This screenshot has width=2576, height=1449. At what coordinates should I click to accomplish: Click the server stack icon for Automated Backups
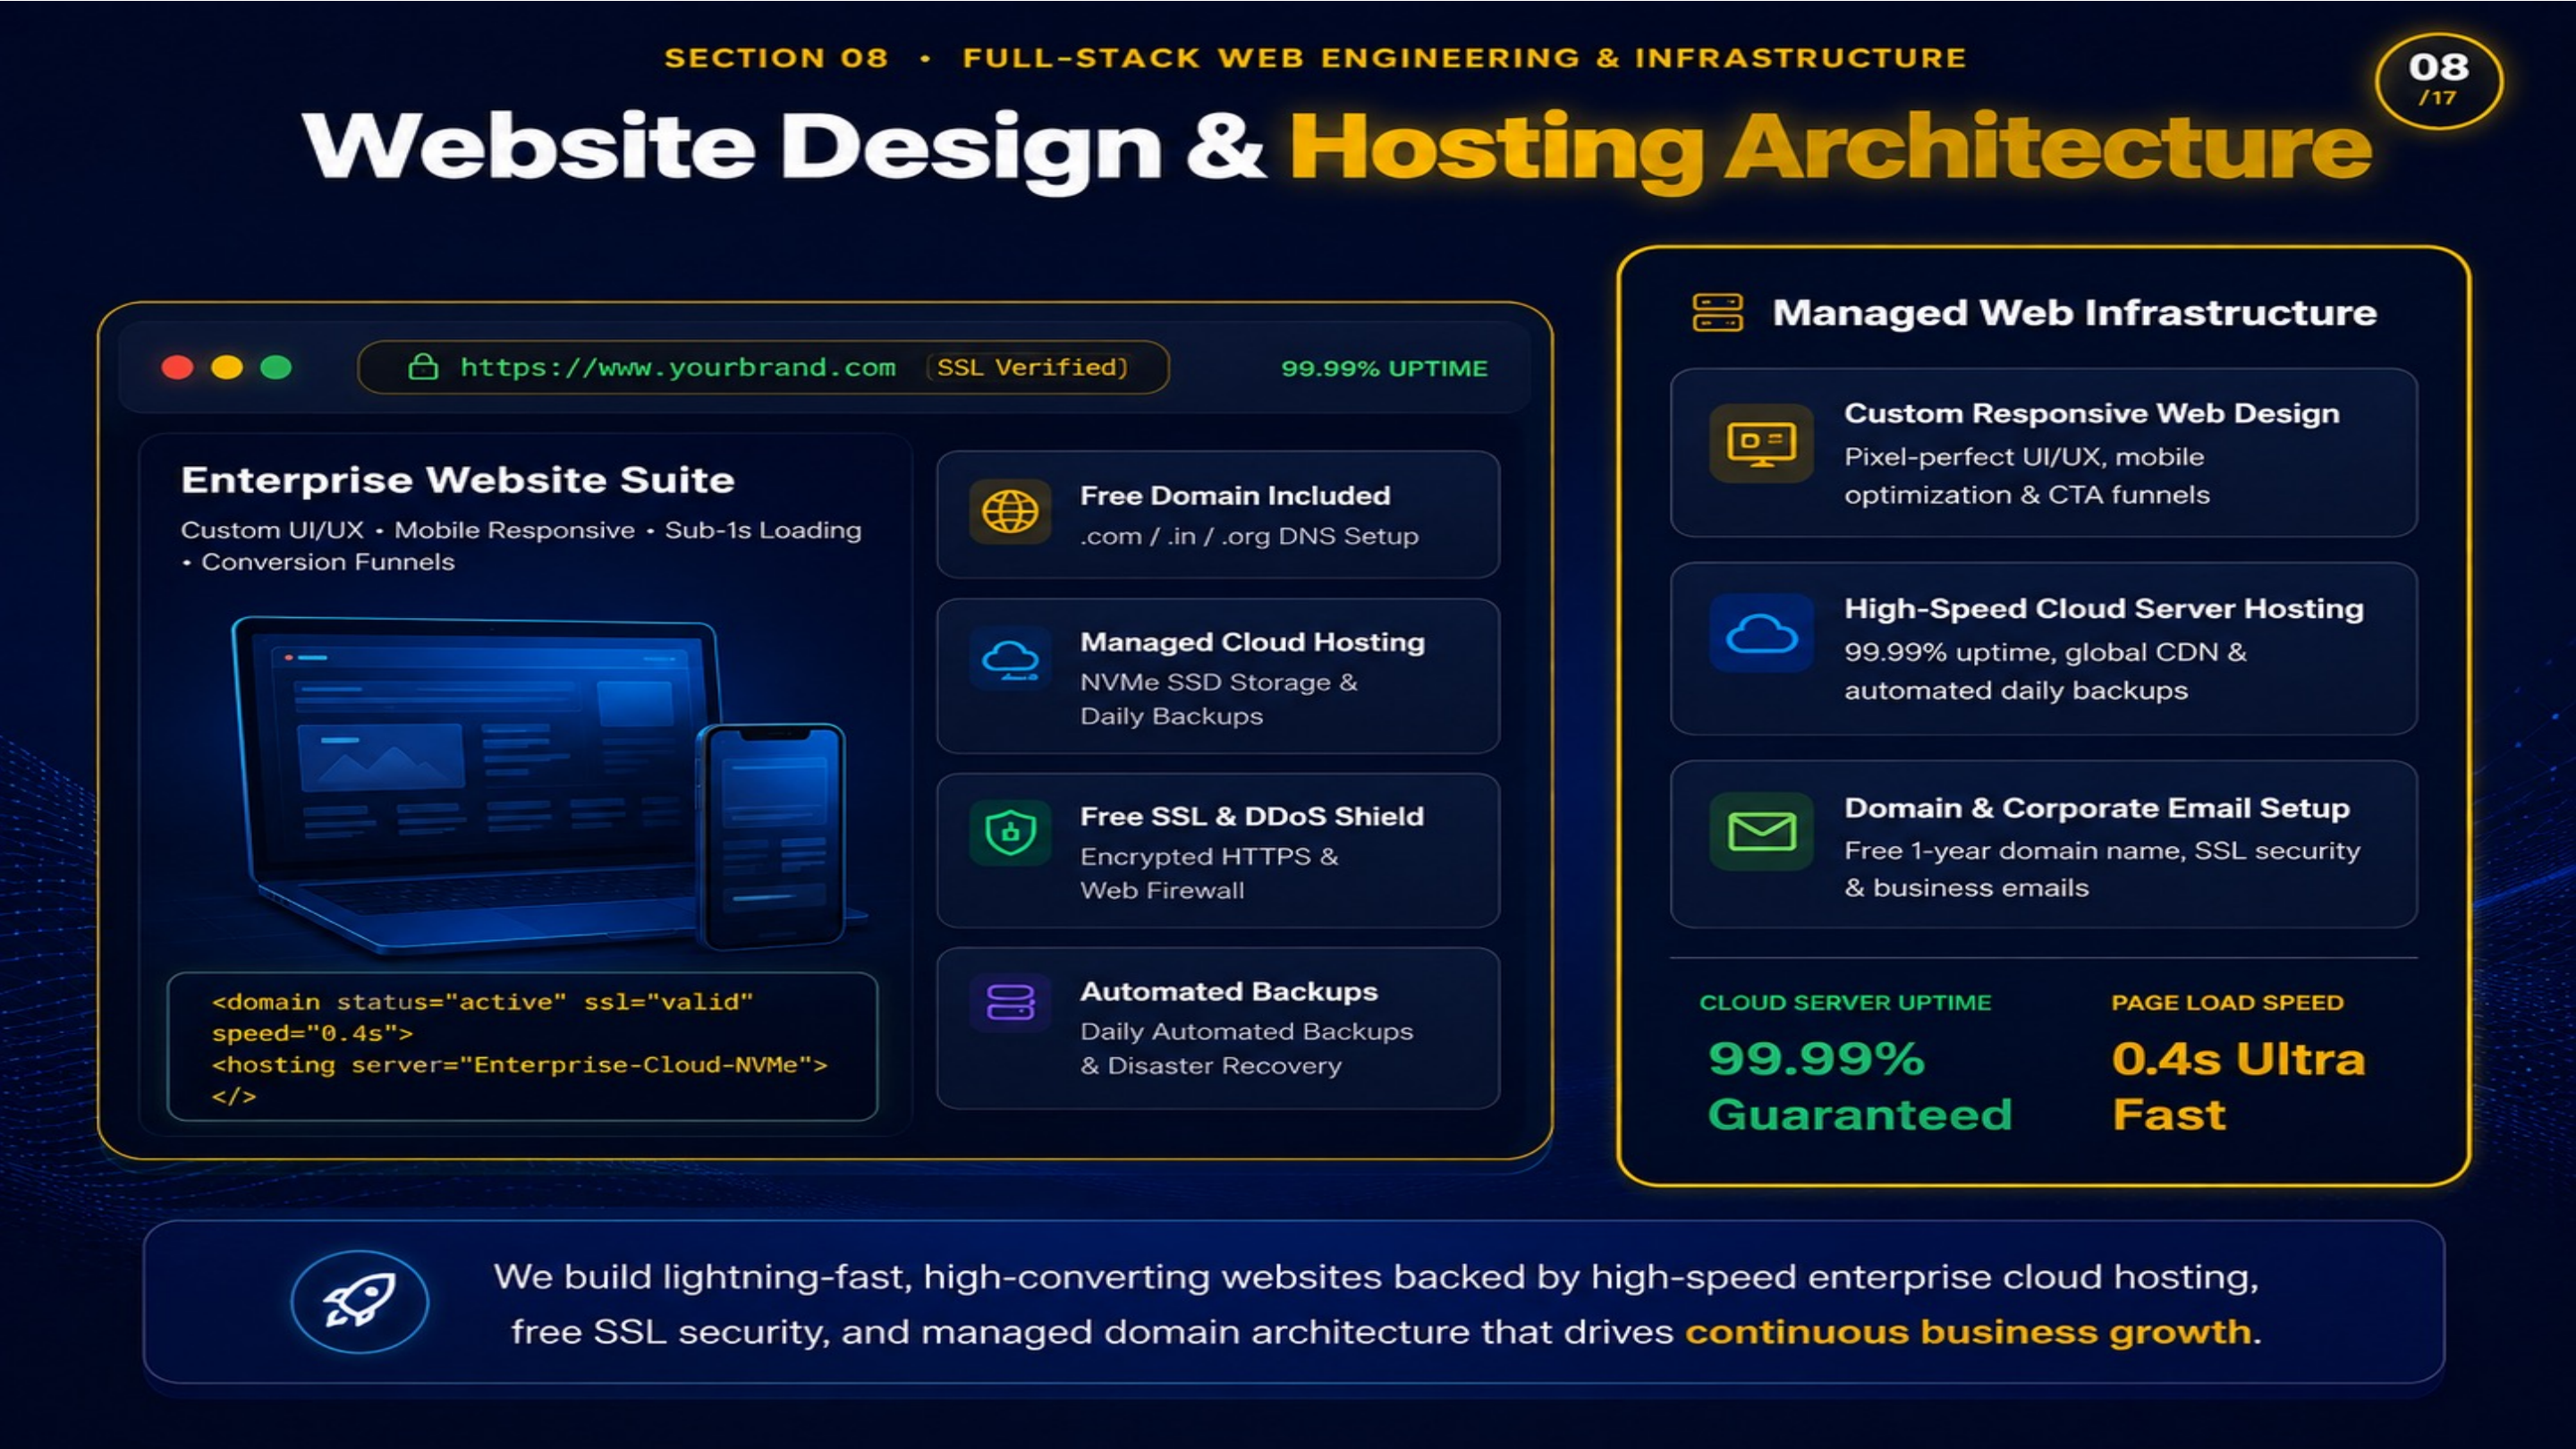pyautogui.click(x=1010, y=1003)
